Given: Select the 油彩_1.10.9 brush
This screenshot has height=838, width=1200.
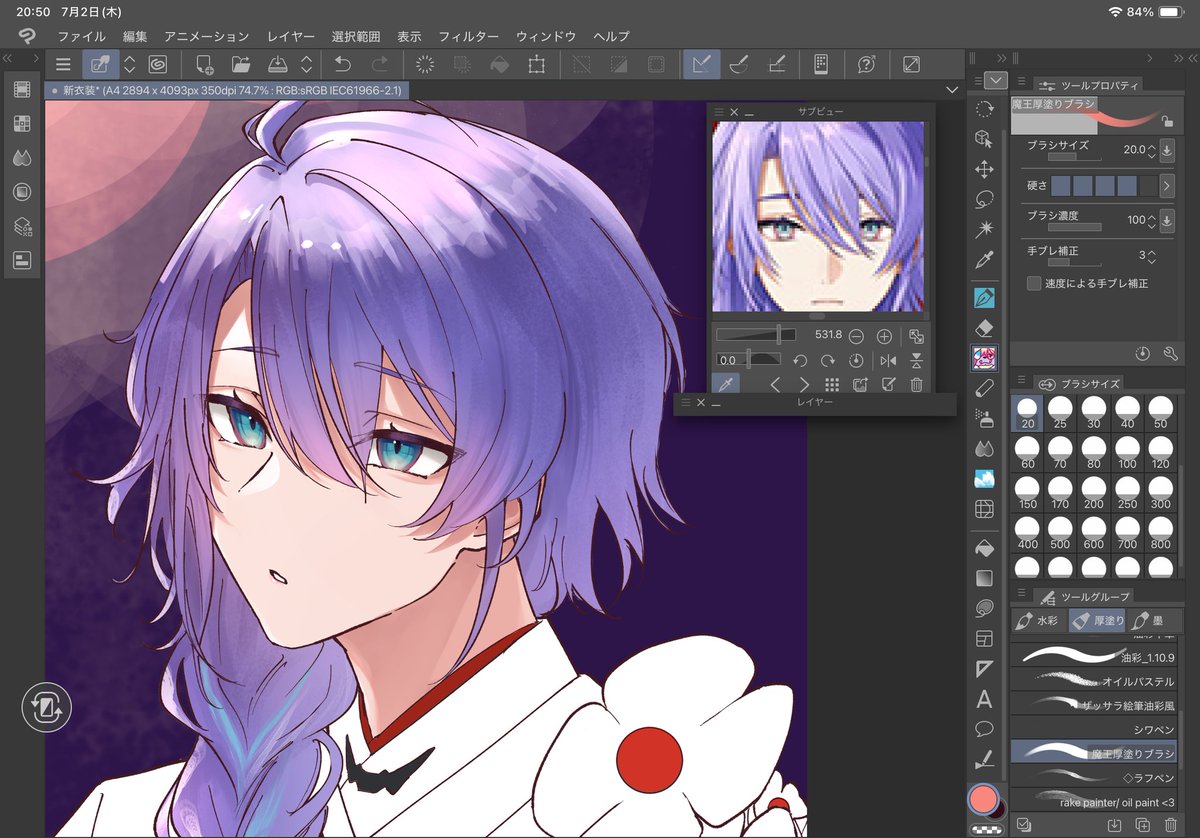Looking at the screenshot, I should tap(1093, 656).
